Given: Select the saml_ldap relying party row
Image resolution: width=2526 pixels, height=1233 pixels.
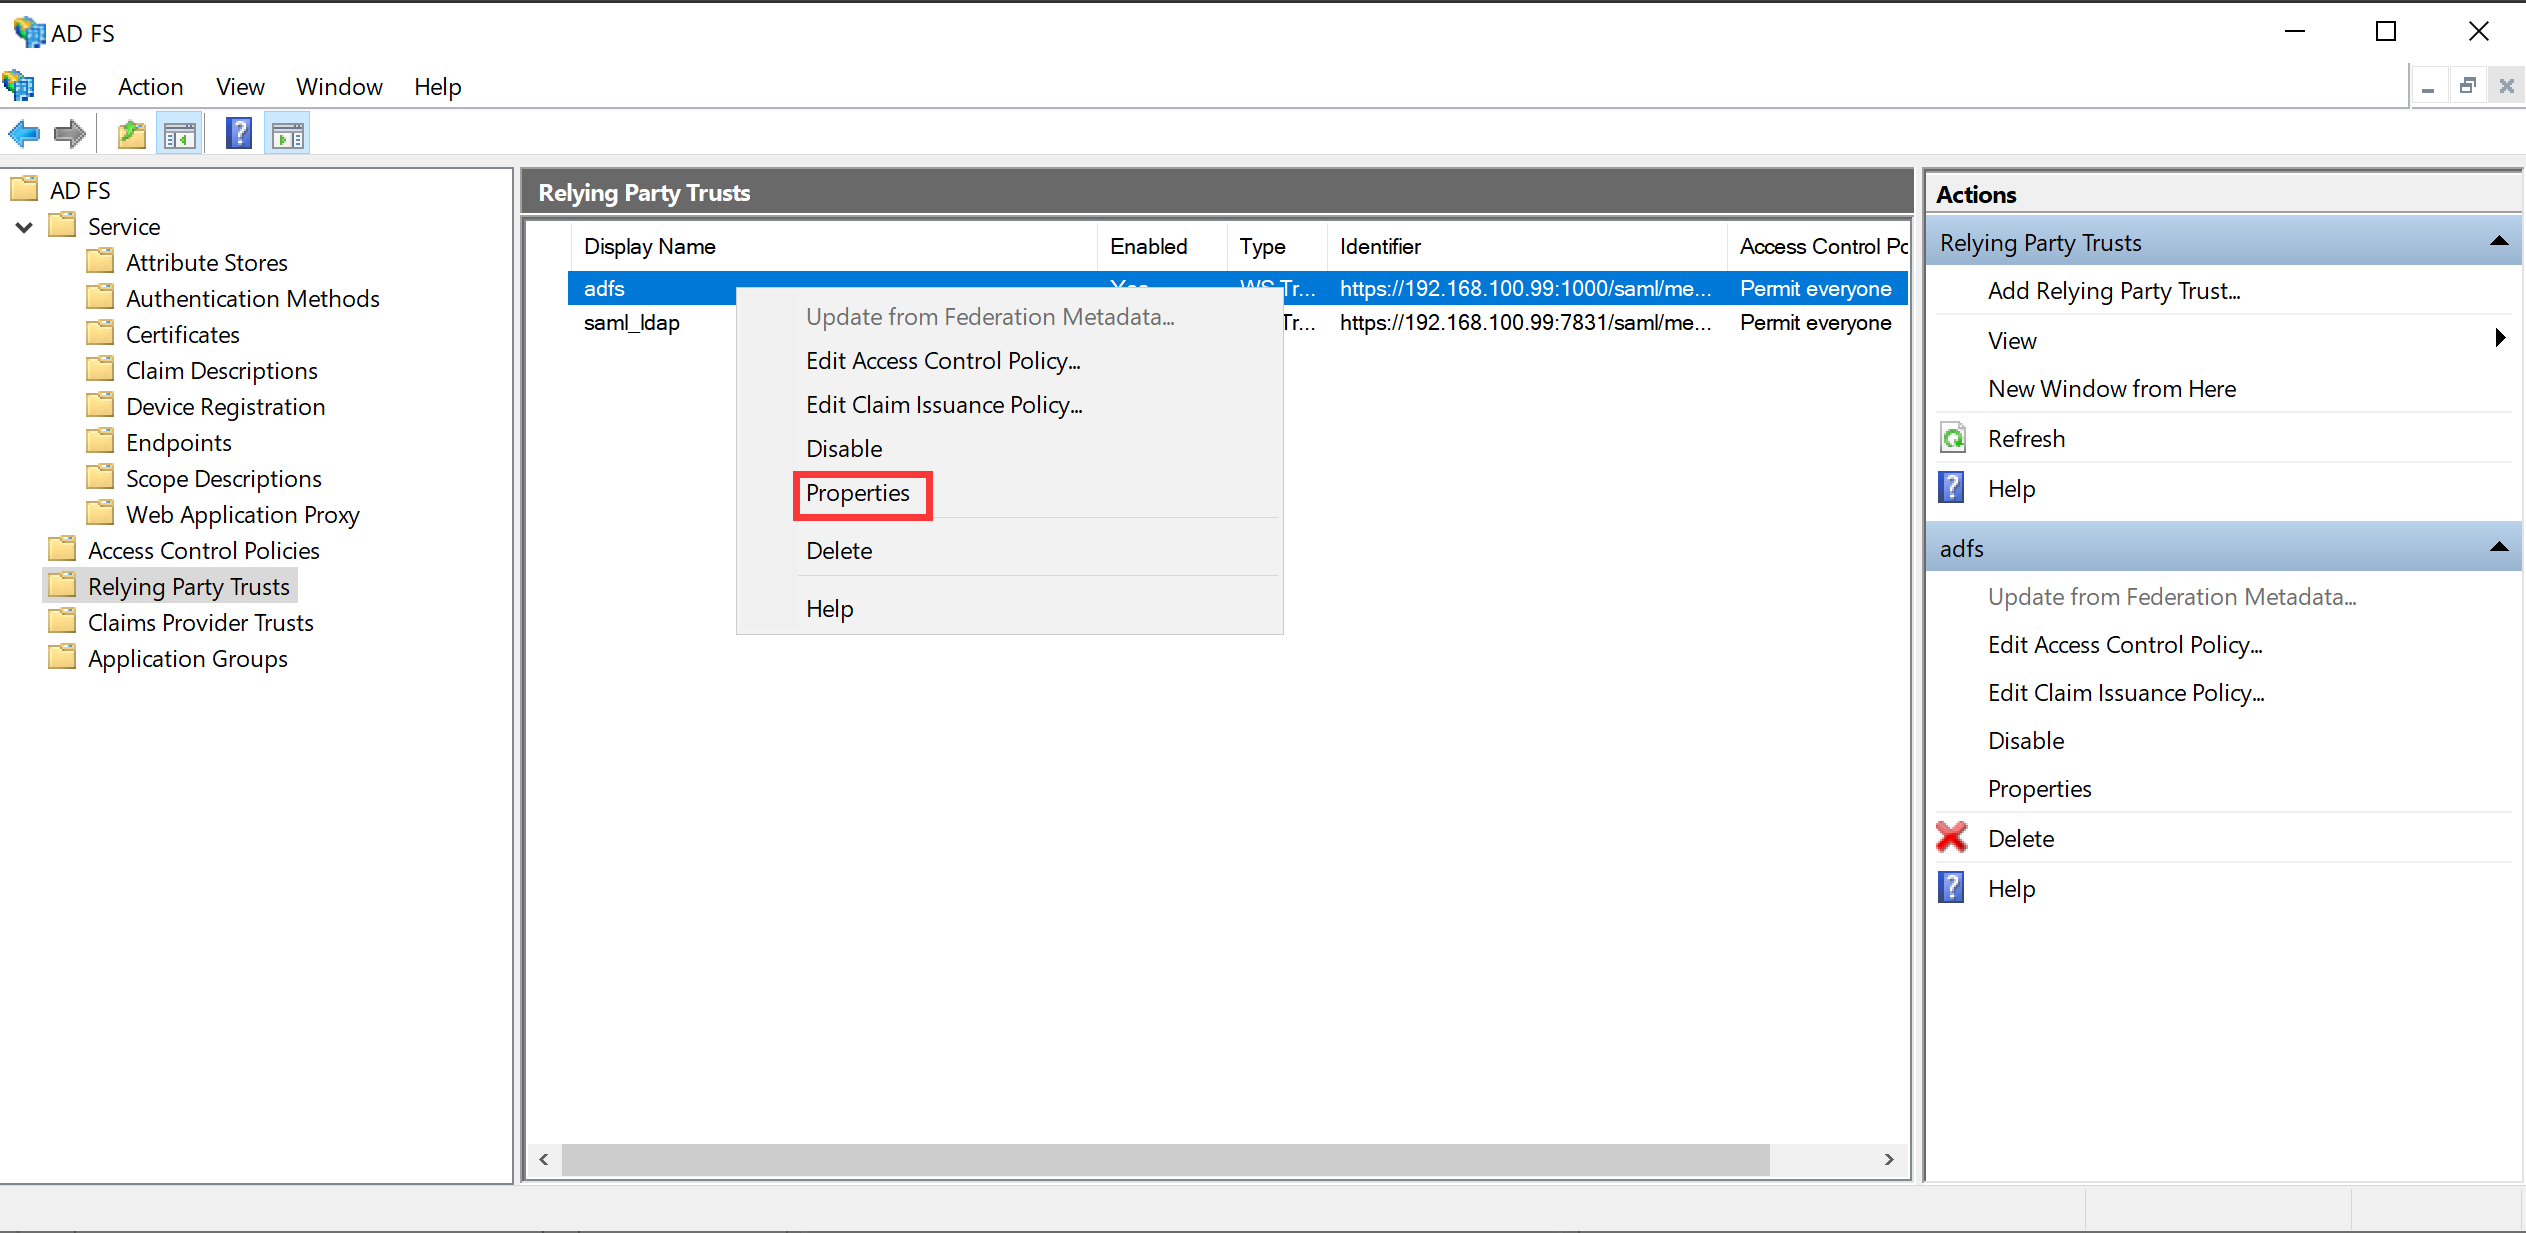Looking at the screenshot, I should (632, 323).
